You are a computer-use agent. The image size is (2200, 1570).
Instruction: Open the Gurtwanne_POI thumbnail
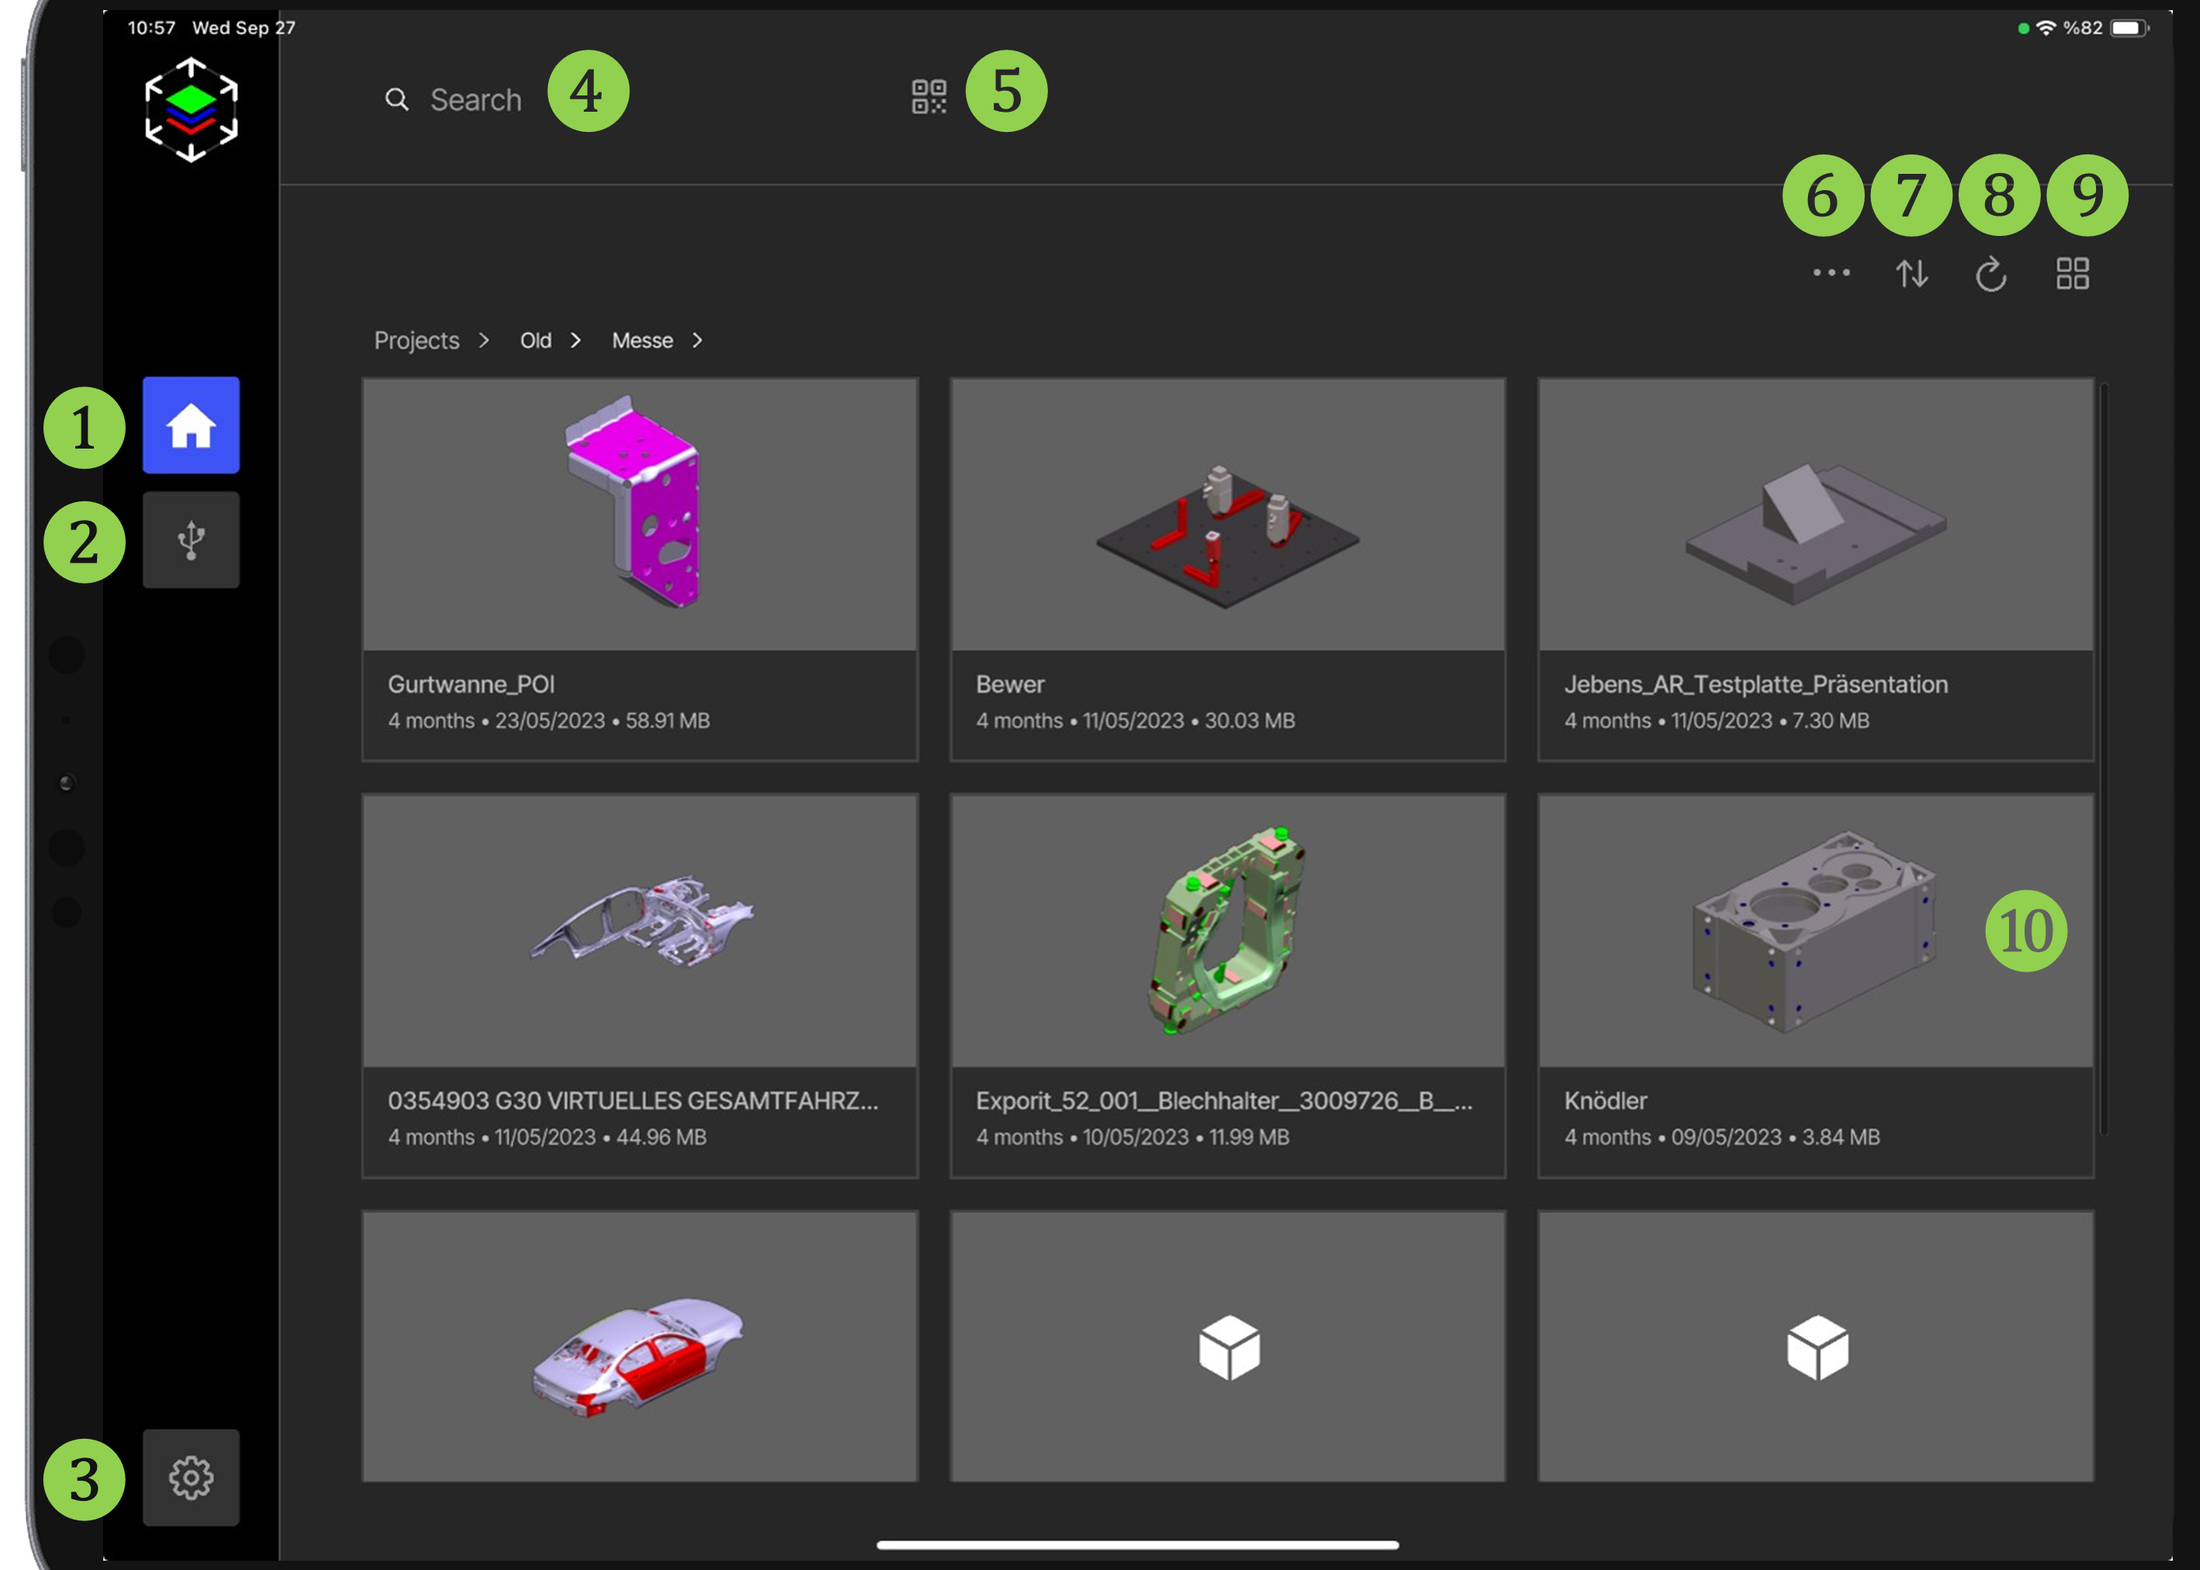pos(640,514)
